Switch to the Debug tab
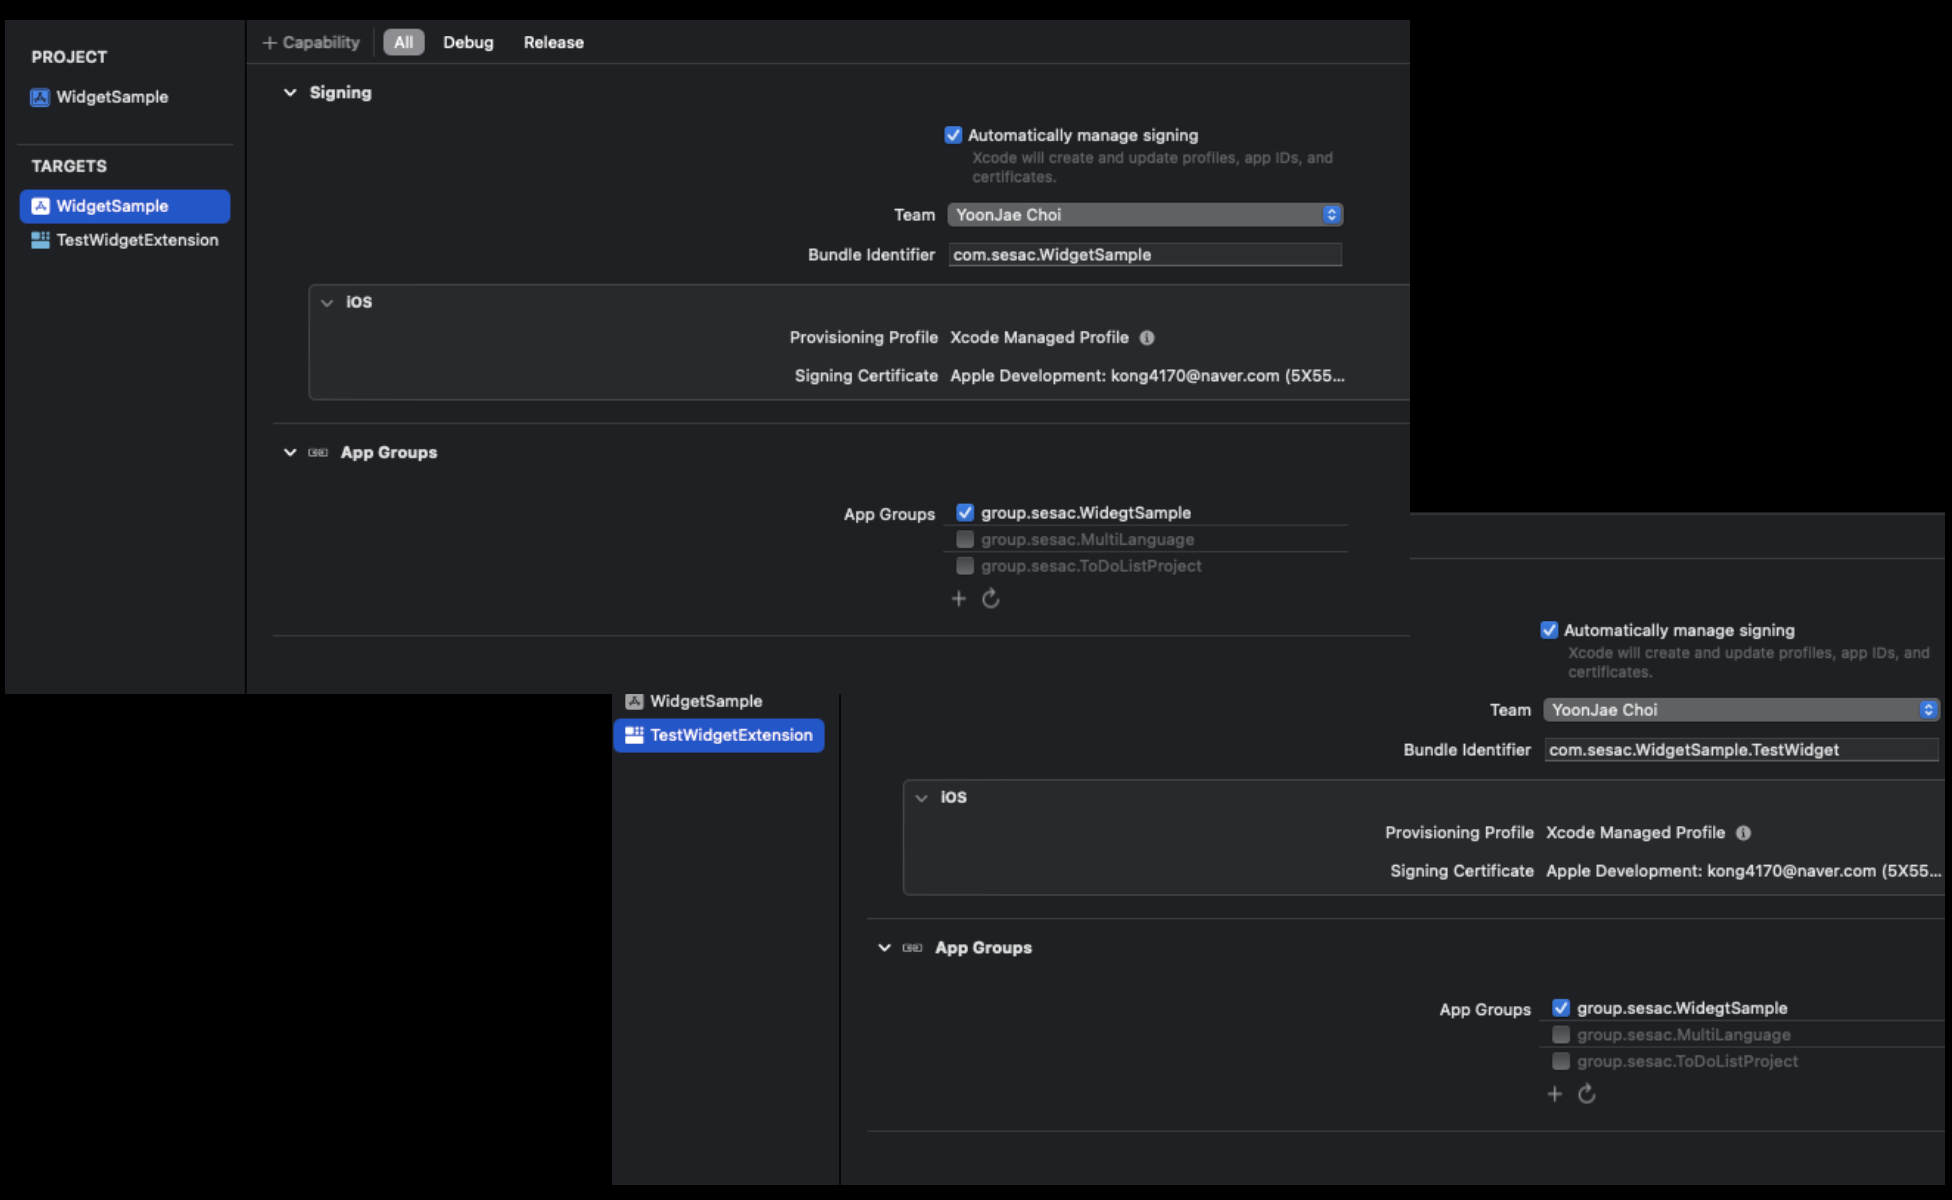The width and height of the screenshot is (1952, 1200). click(x=468, y=42)
